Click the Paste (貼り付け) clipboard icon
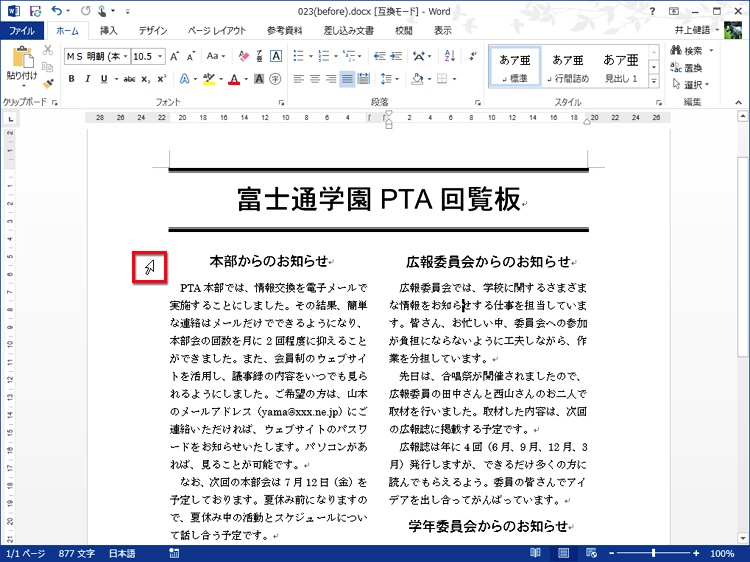The width and height of the screenshot is (750, 562). 22,57
